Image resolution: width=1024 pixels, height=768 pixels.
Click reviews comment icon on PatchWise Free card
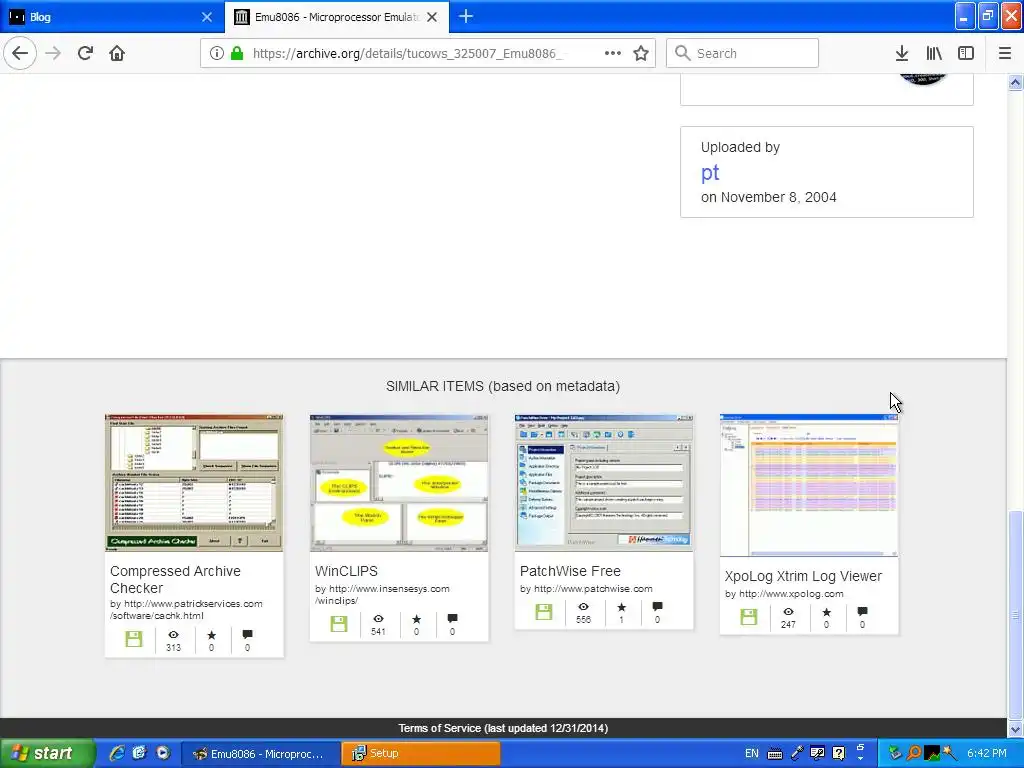click(657, 607)
